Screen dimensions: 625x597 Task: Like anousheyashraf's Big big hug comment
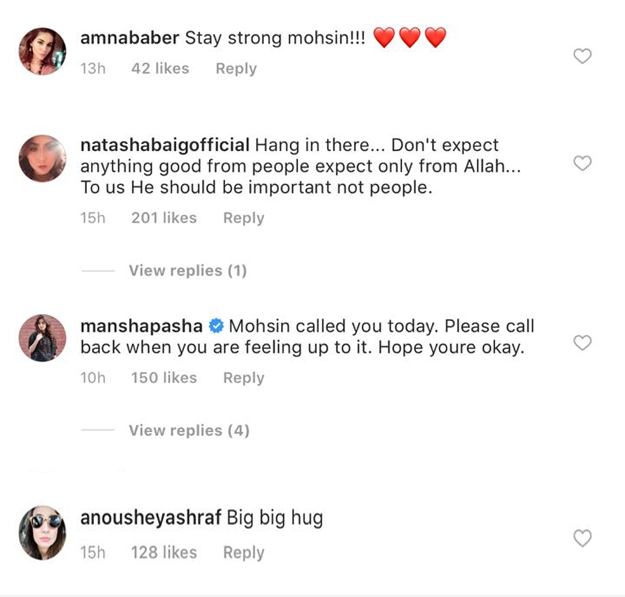tap(582, 538)
